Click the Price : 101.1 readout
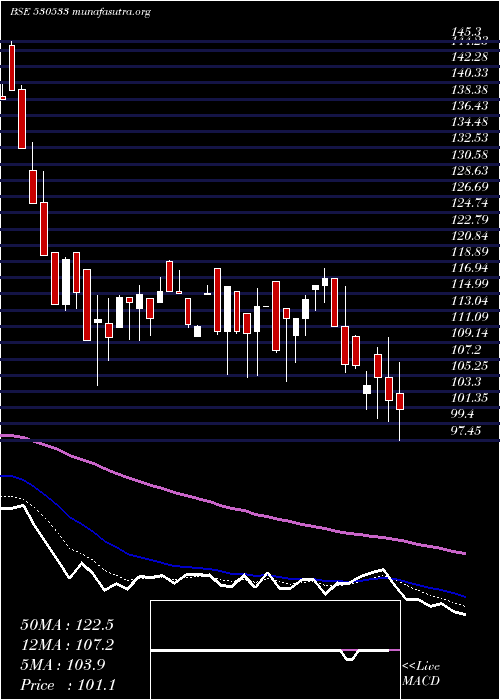The width and height of the screenshot is (500, 700). [x=68, y=685]
